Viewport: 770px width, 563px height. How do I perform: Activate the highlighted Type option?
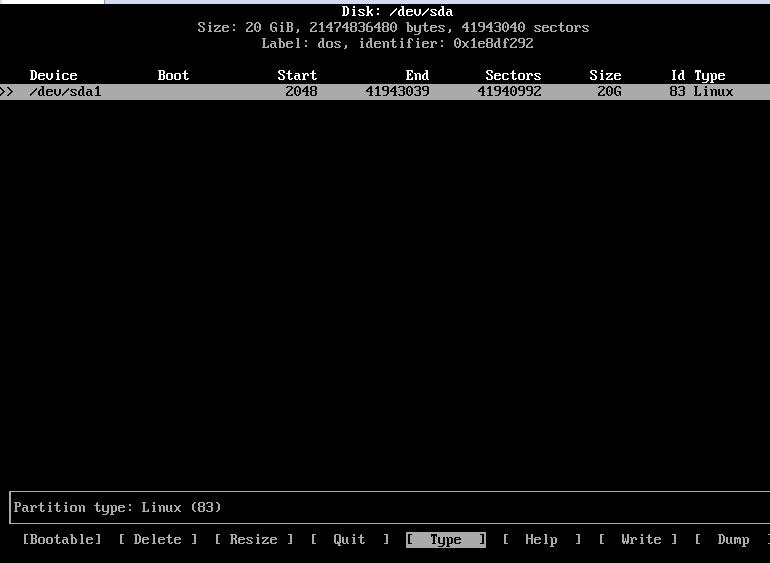pyautogui.click(x=446, y=539)
